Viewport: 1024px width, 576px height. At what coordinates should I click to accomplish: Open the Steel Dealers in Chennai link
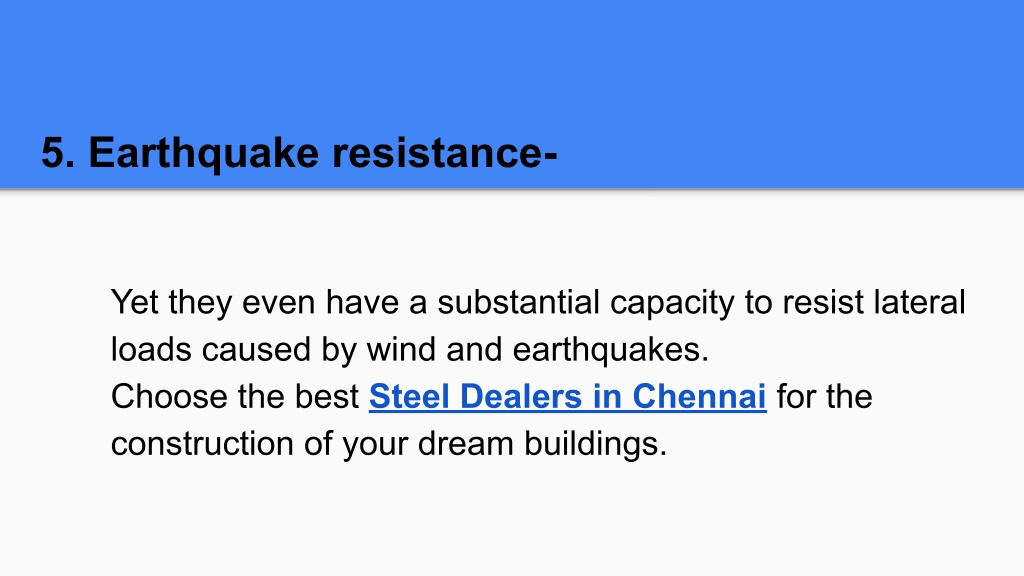(x=568, y=396)
